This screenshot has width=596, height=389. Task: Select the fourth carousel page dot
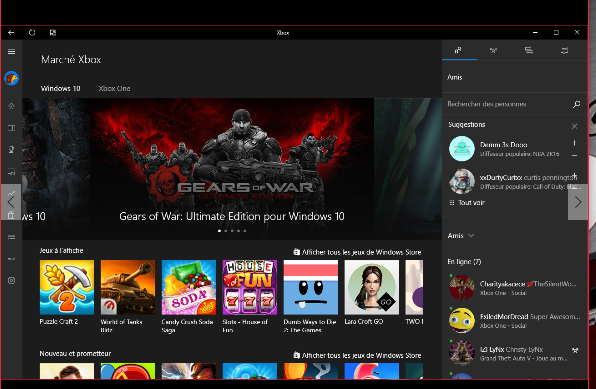(x=238, y=231)
